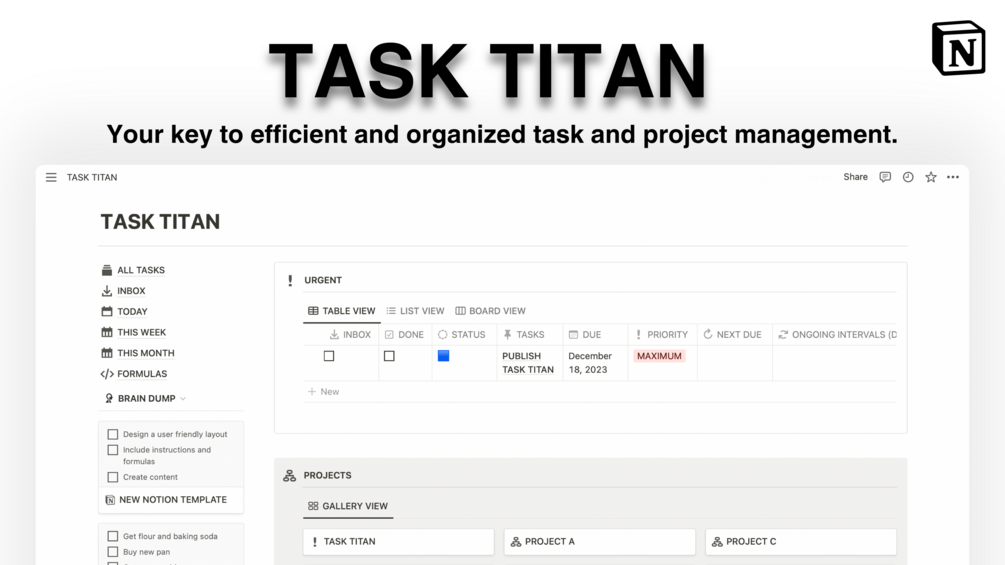This screenshot has width=1005, height=565.
Task: Click TASK TITAN breadcrumb in top bar
Action: (92, 177)
